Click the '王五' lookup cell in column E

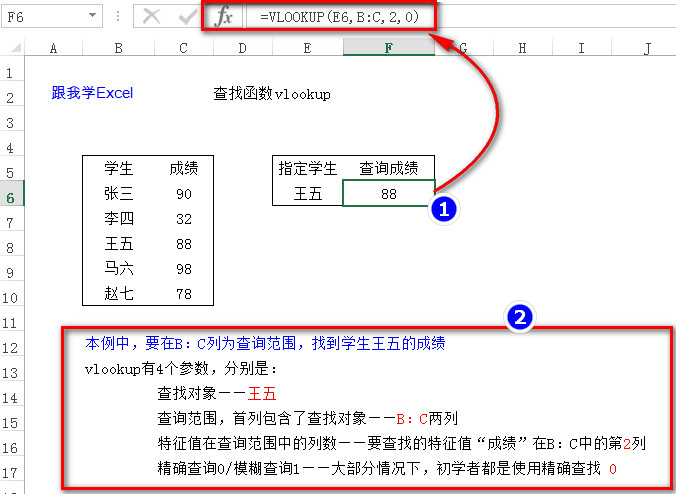click(307, 194)
